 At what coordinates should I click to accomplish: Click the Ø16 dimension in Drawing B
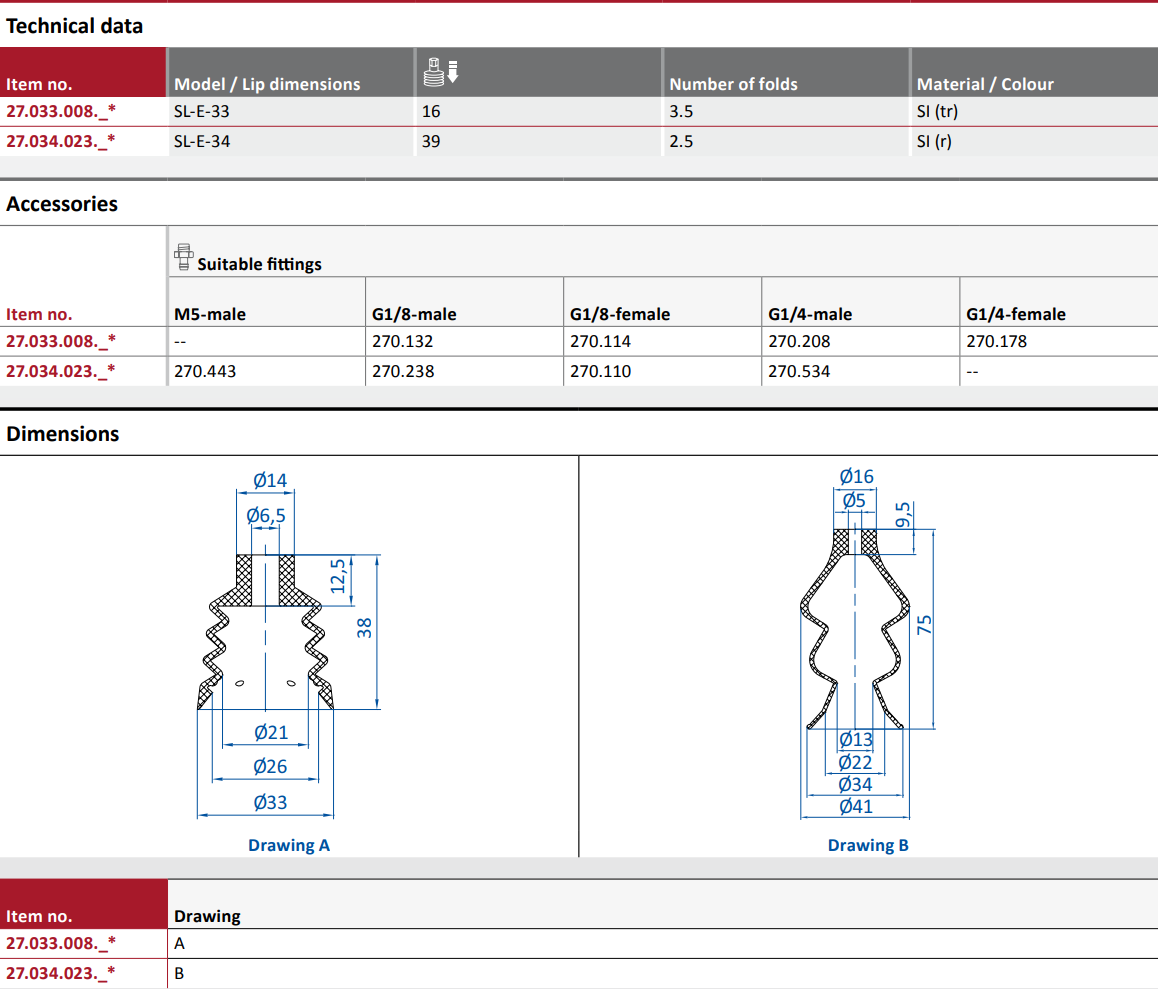[x=856, y=476]
